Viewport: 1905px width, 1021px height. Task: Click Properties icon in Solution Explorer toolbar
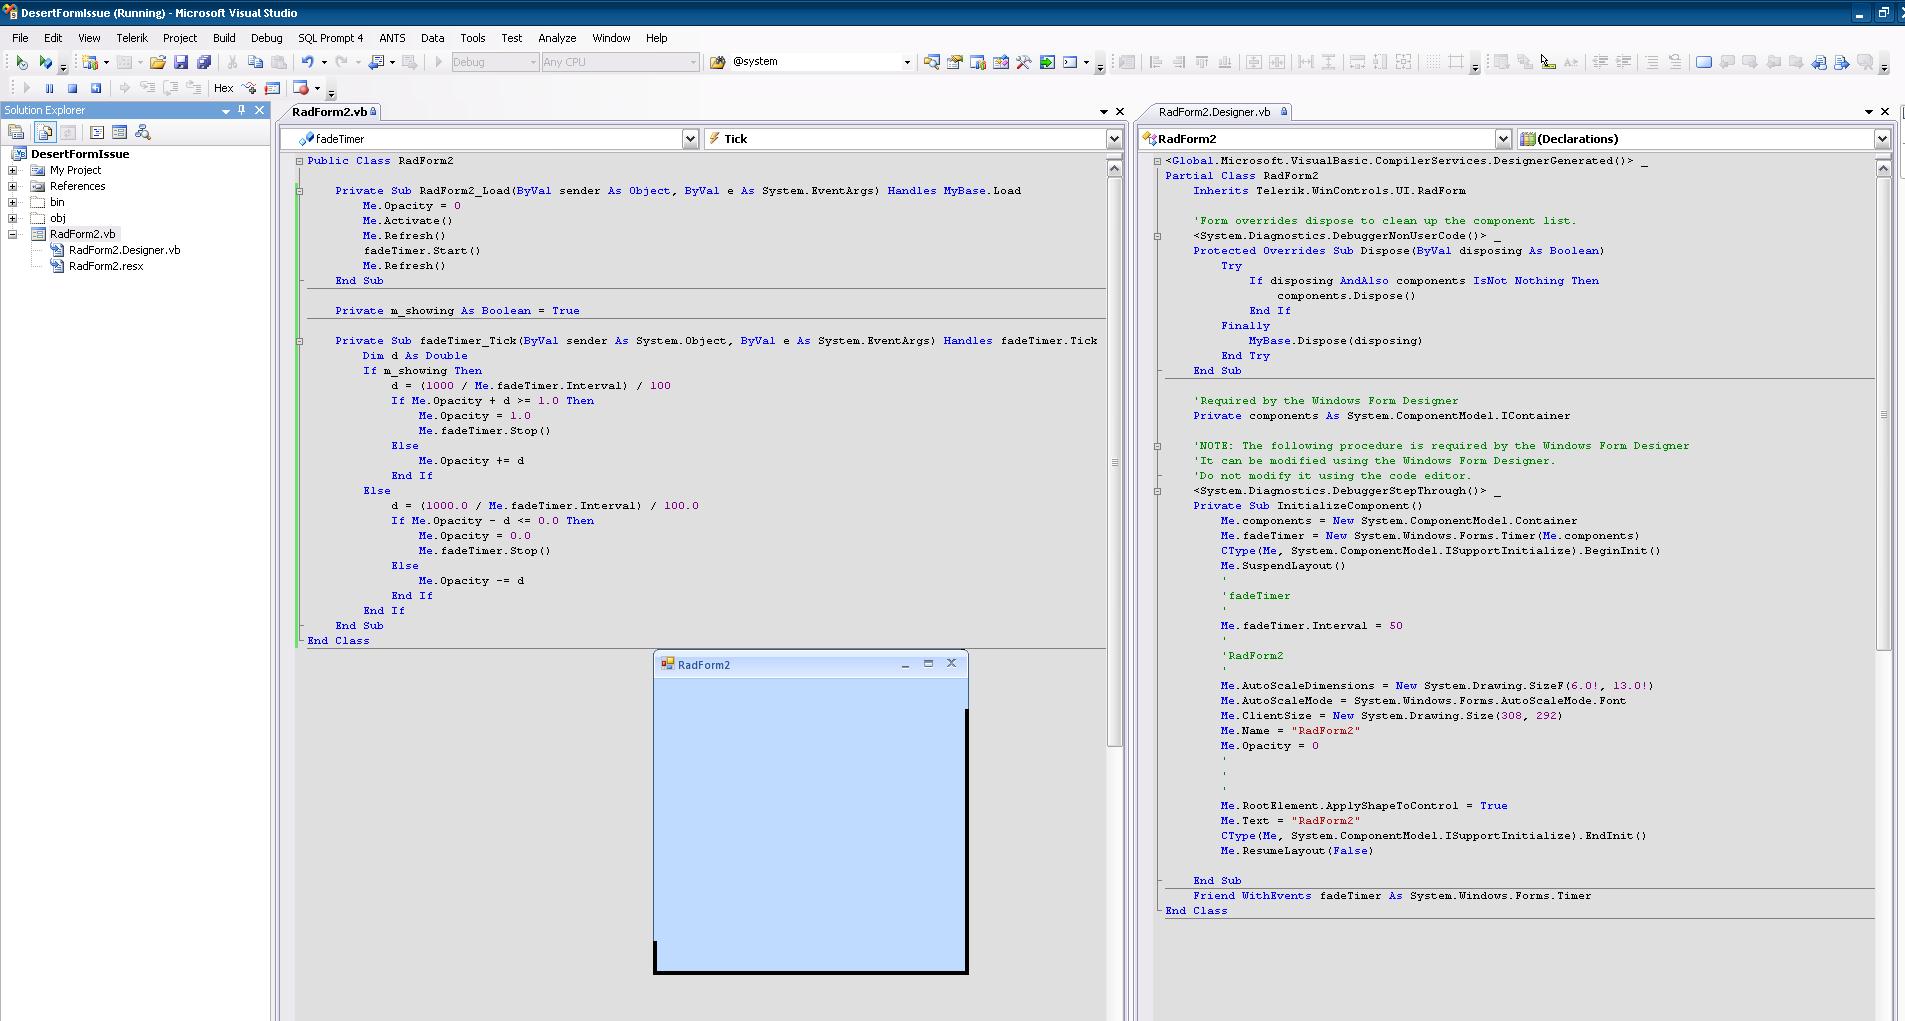(x=16, y=132)
